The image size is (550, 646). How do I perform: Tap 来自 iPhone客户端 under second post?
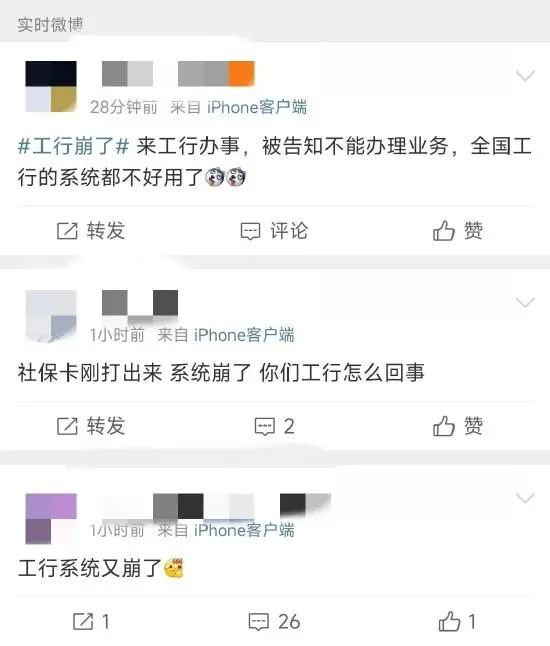226,335
